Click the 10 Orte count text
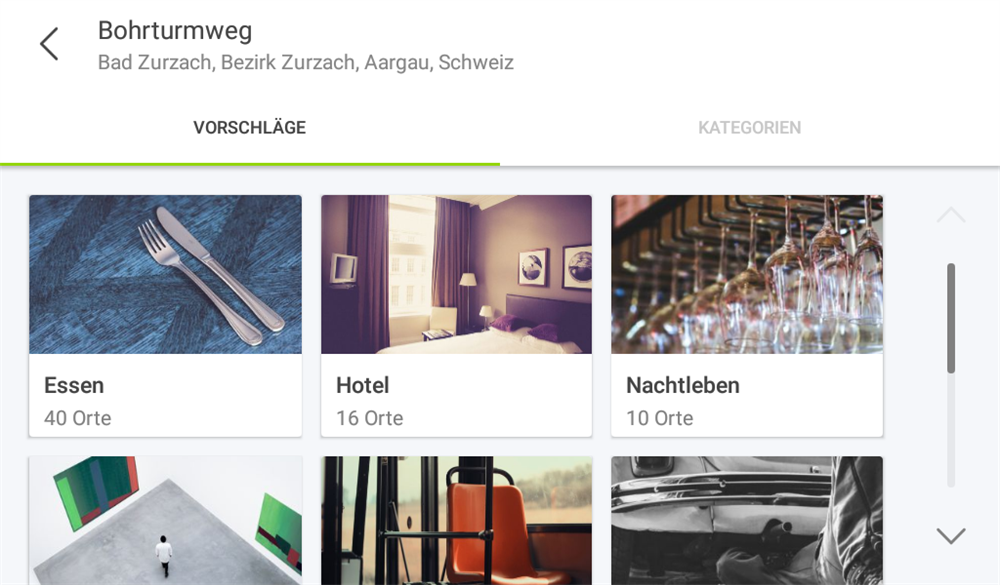Screen dimensions: 1000x585 point(659,418)
